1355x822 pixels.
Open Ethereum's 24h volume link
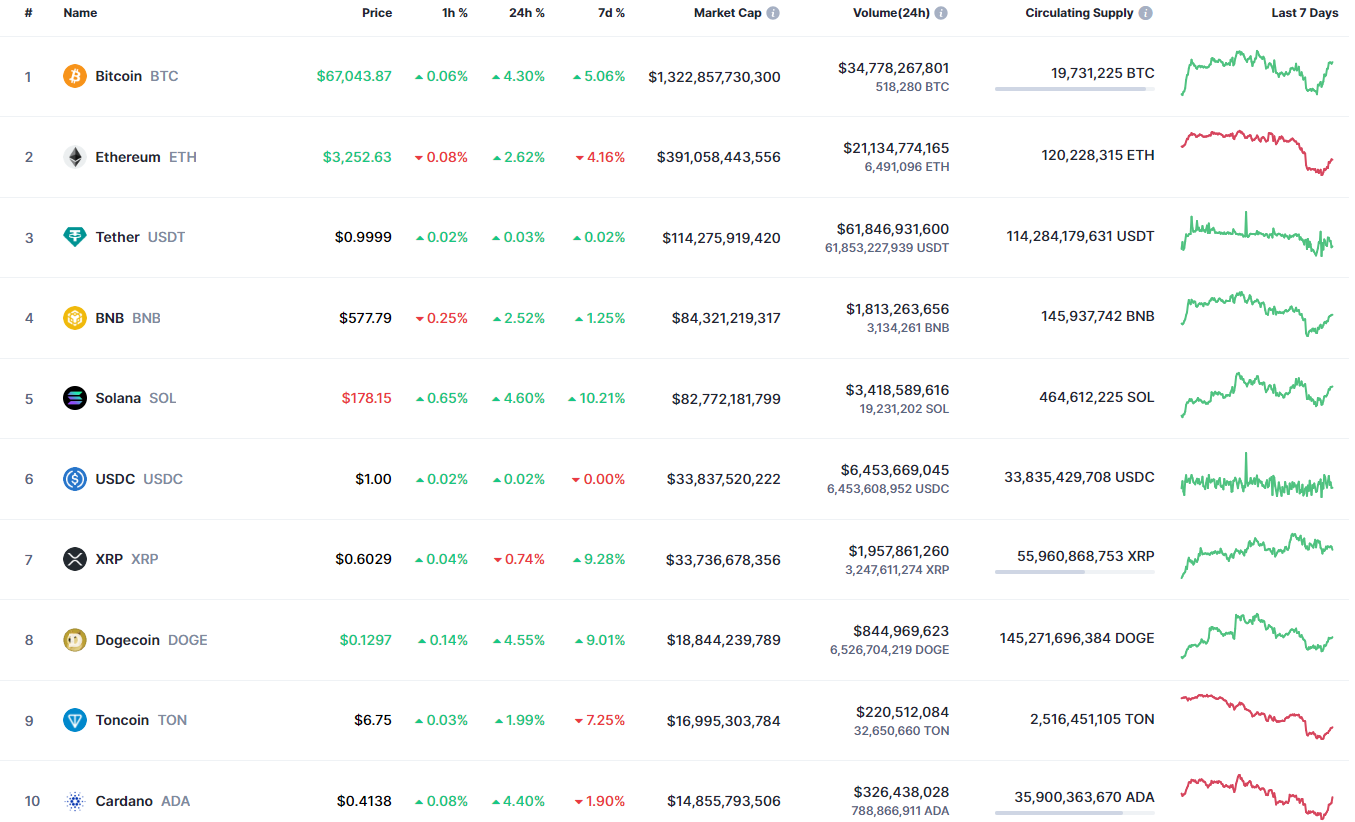click(896, 148)
